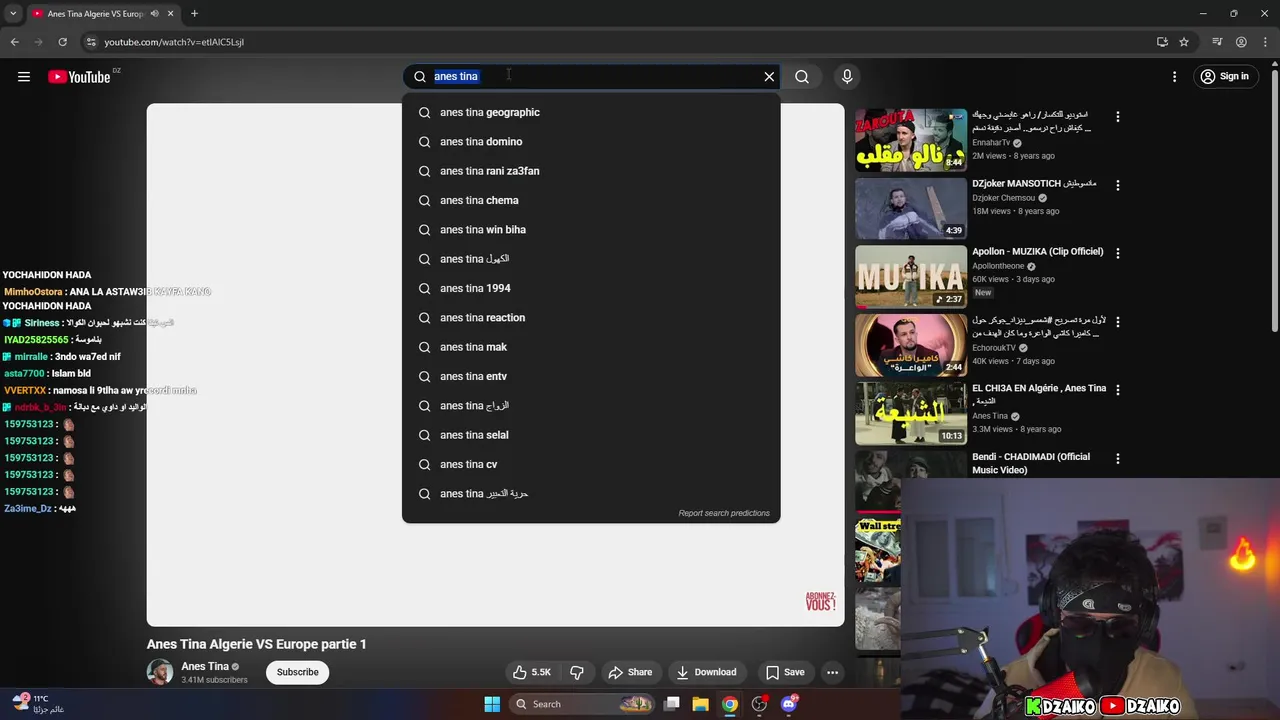View site information icon in address bar
1280x720 pixels.
[91, 42]
